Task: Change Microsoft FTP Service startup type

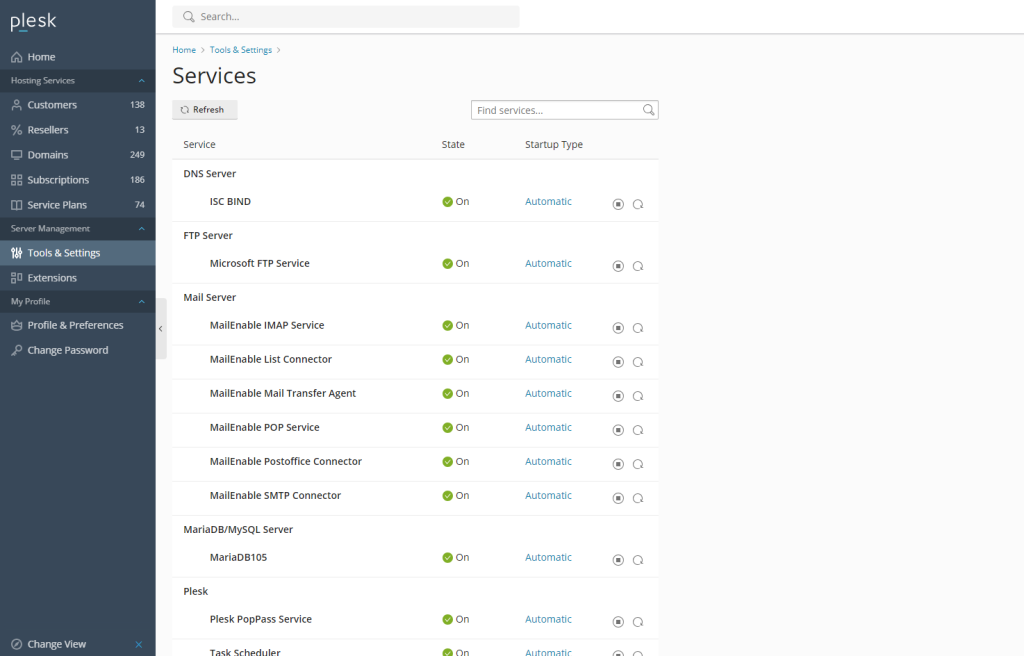Action: [548, 263]
